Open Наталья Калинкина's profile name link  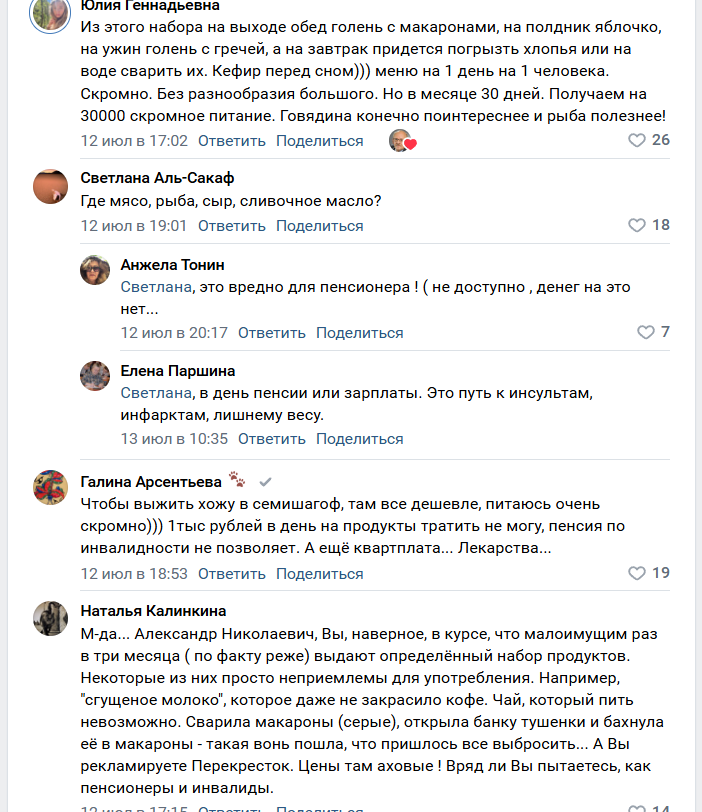click(x=153, y=611)
